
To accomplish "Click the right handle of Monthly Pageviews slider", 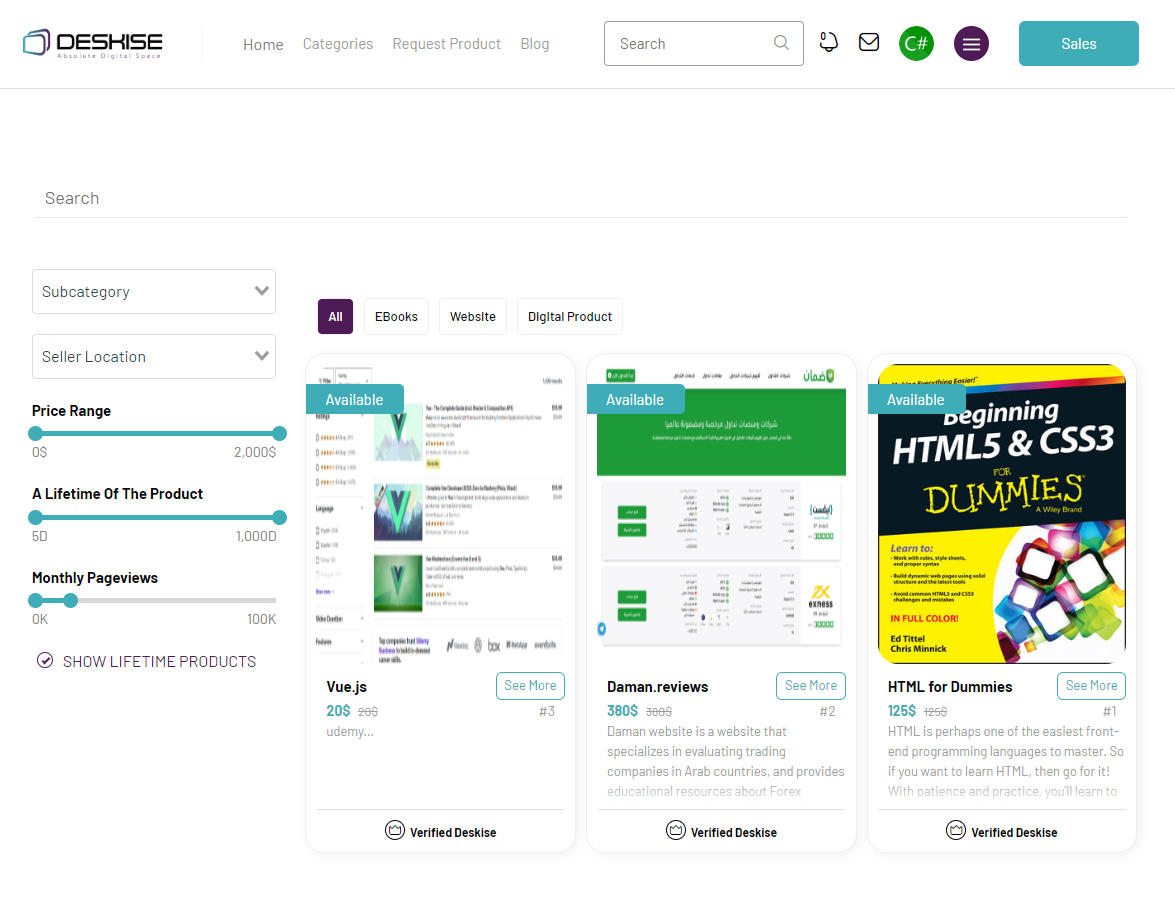I will point(70,600).
